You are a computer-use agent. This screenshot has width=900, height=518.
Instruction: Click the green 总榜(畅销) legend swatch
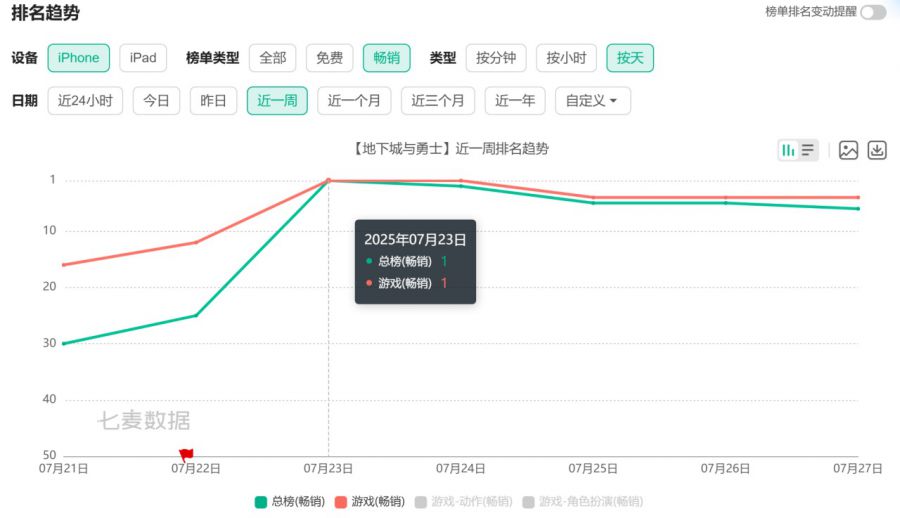click(261, 502)
